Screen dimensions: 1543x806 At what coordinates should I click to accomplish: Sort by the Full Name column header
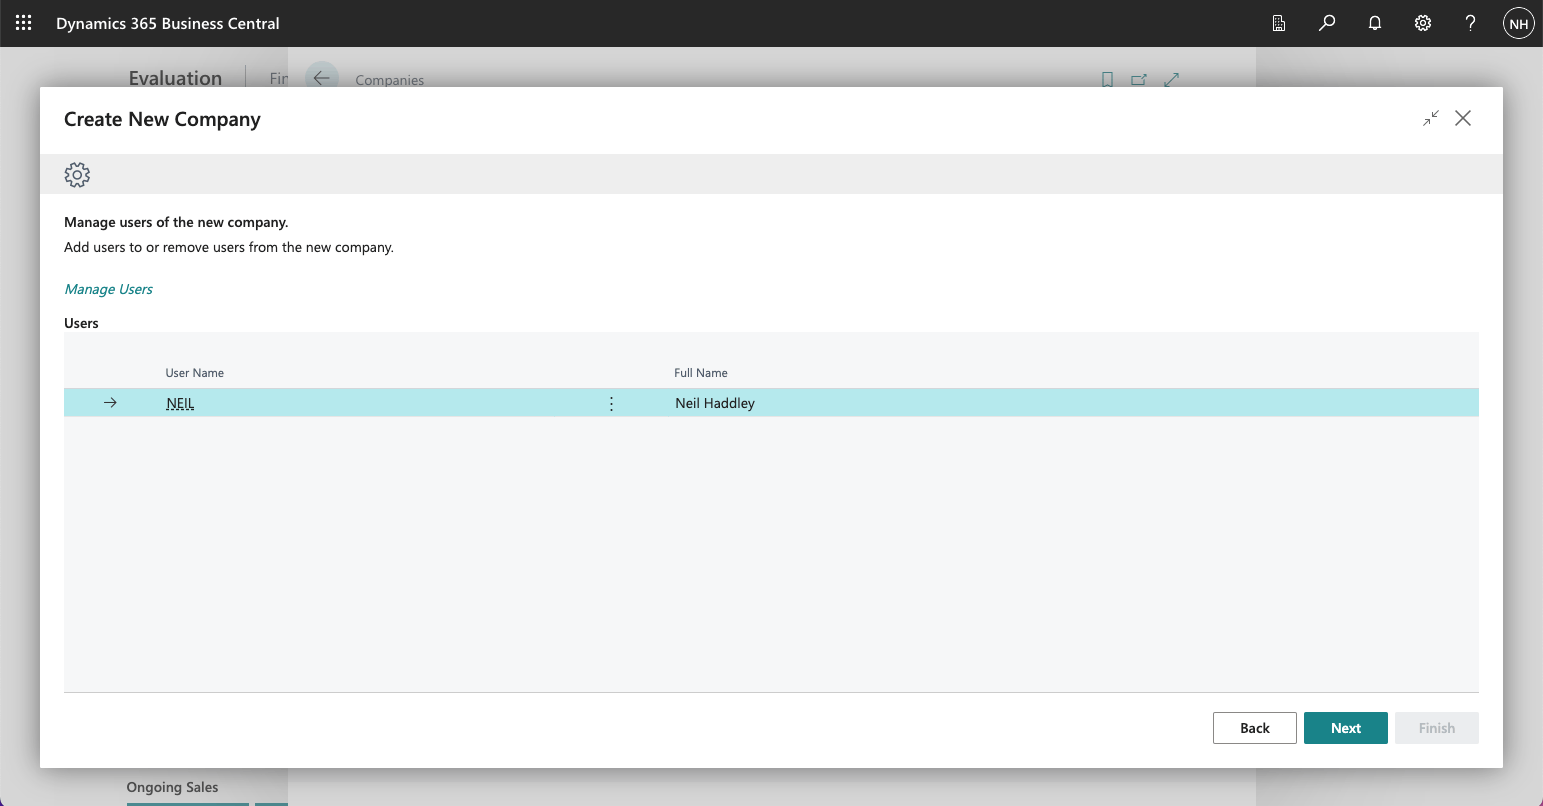pyautogui.click(x=701, y=373)
